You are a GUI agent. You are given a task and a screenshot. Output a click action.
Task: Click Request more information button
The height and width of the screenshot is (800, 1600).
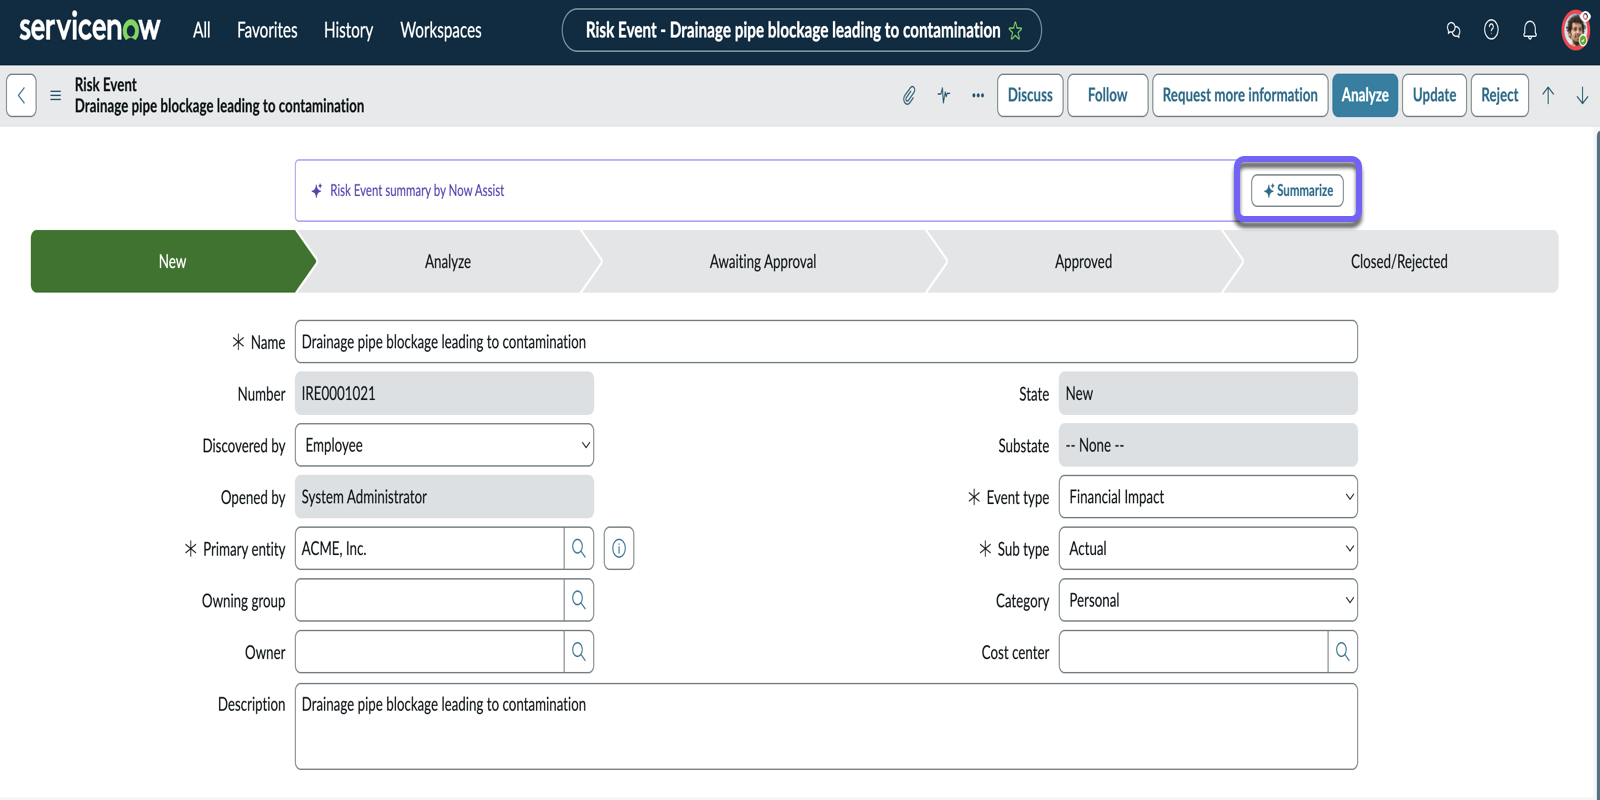1240,95
